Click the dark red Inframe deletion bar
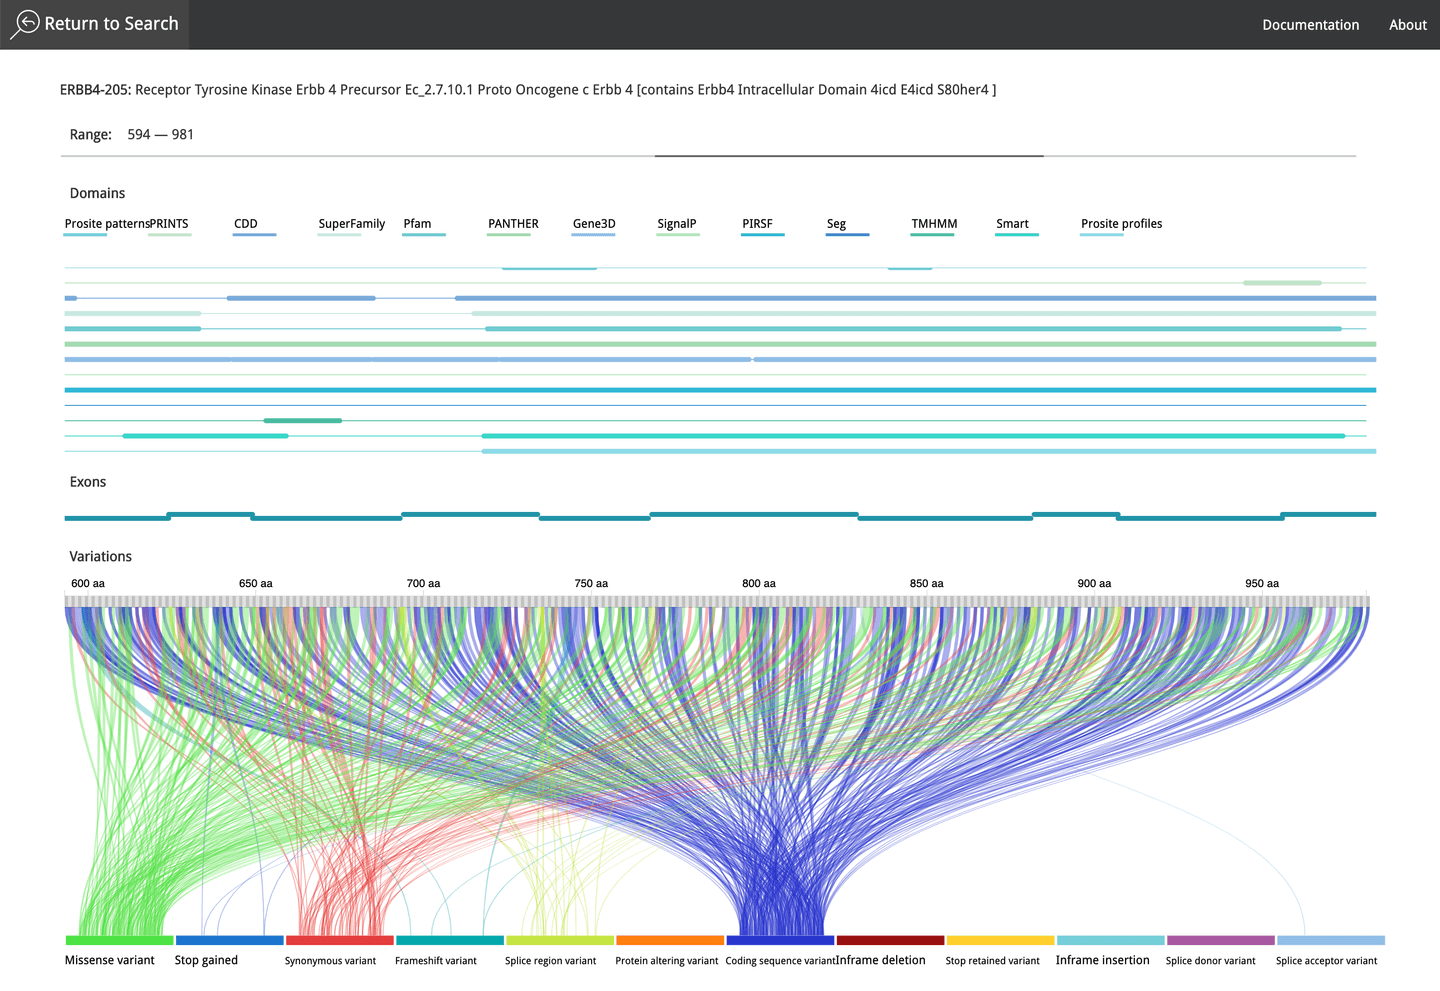Screen dimensions: 1440x991 tap(890, 940)
